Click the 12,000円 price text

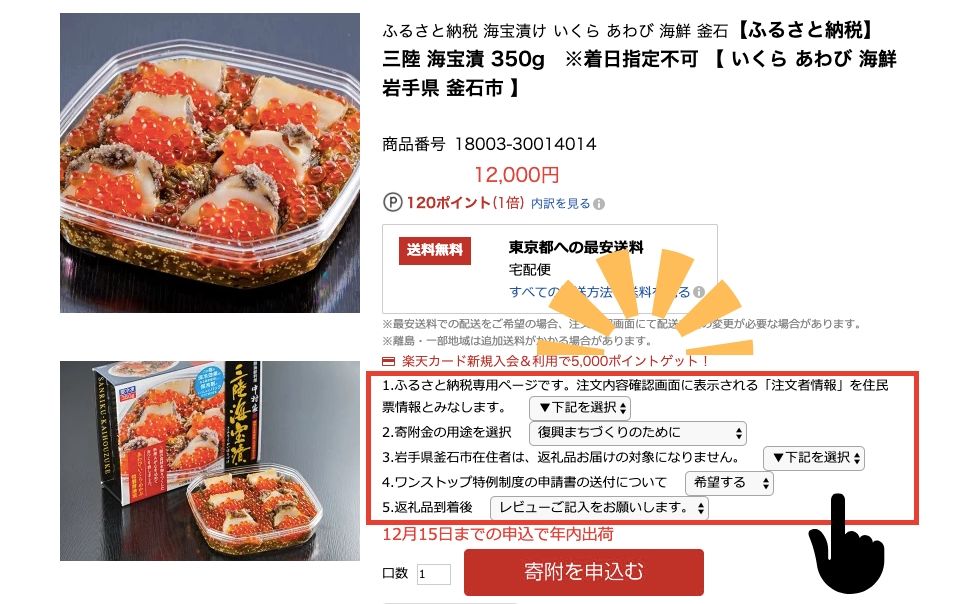(516, 175)
